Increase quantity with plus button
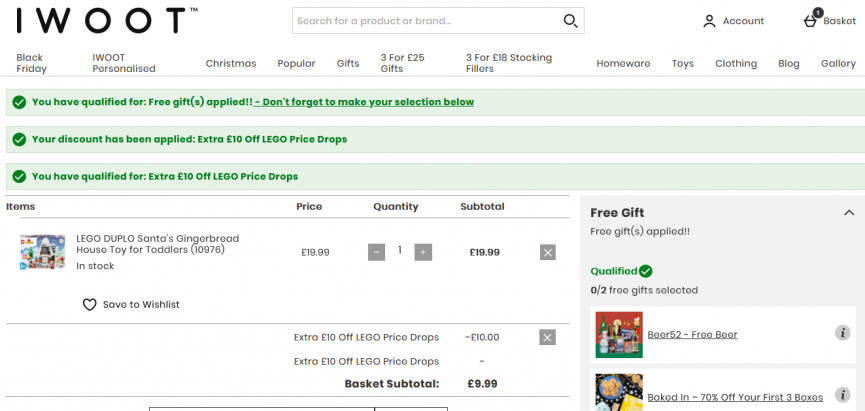865x411 pixels. [x=423, y=252]
